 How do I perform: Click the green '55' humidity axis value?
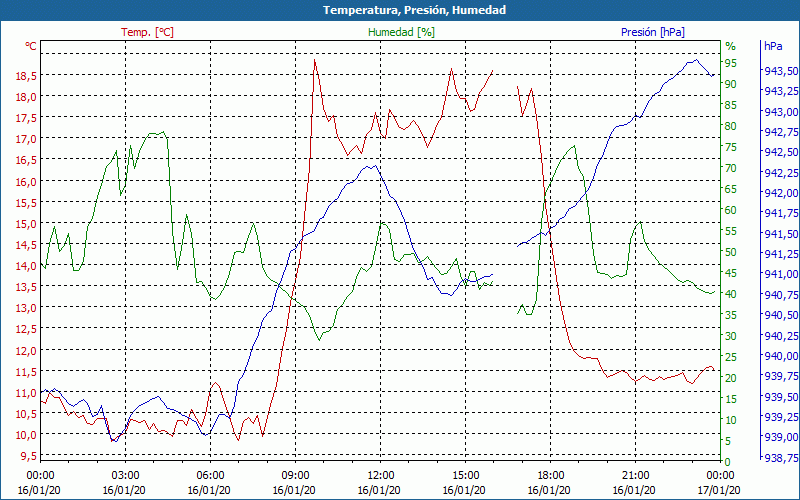(731, 231)
